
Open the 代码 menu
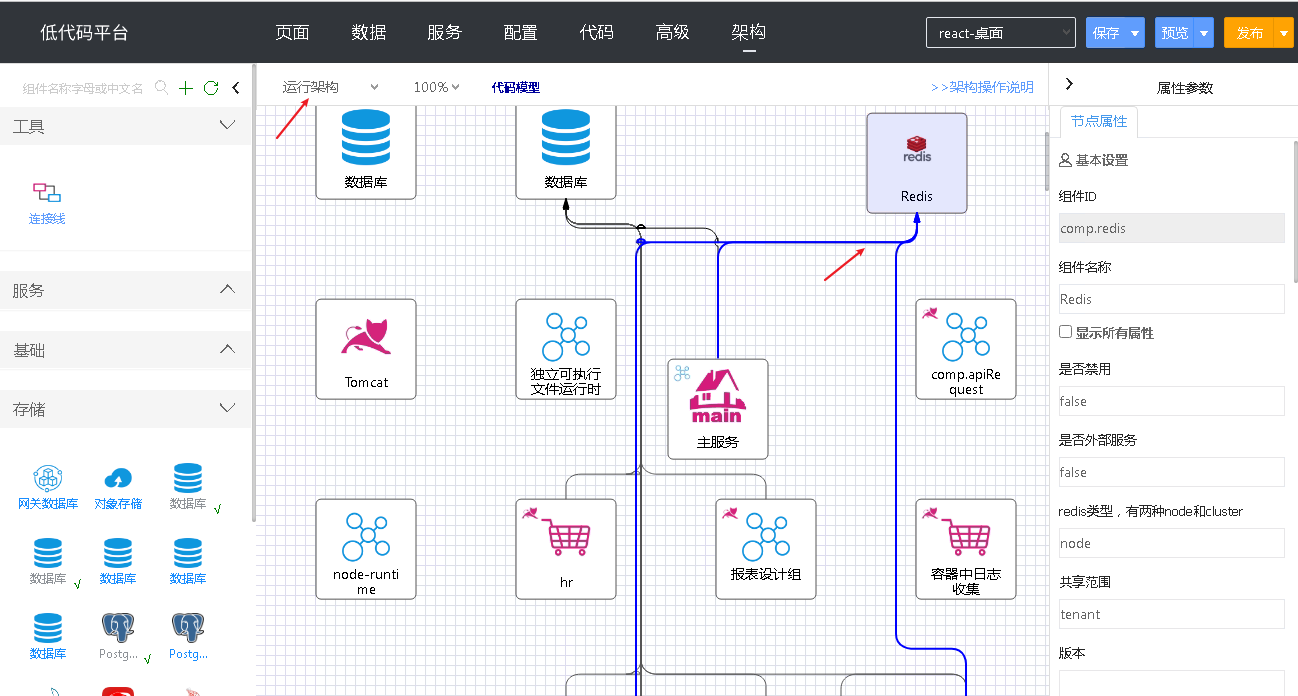(596, 32)
